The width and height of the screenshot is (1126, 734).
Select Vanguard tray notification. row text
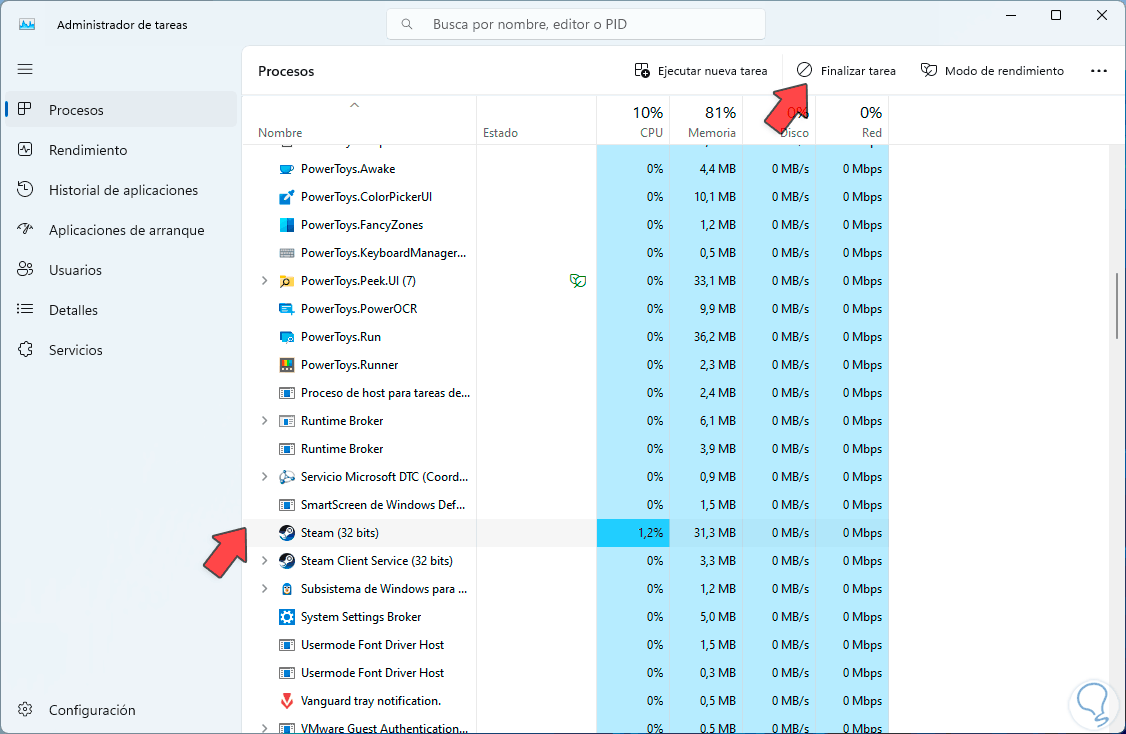[x=371, y=701]
